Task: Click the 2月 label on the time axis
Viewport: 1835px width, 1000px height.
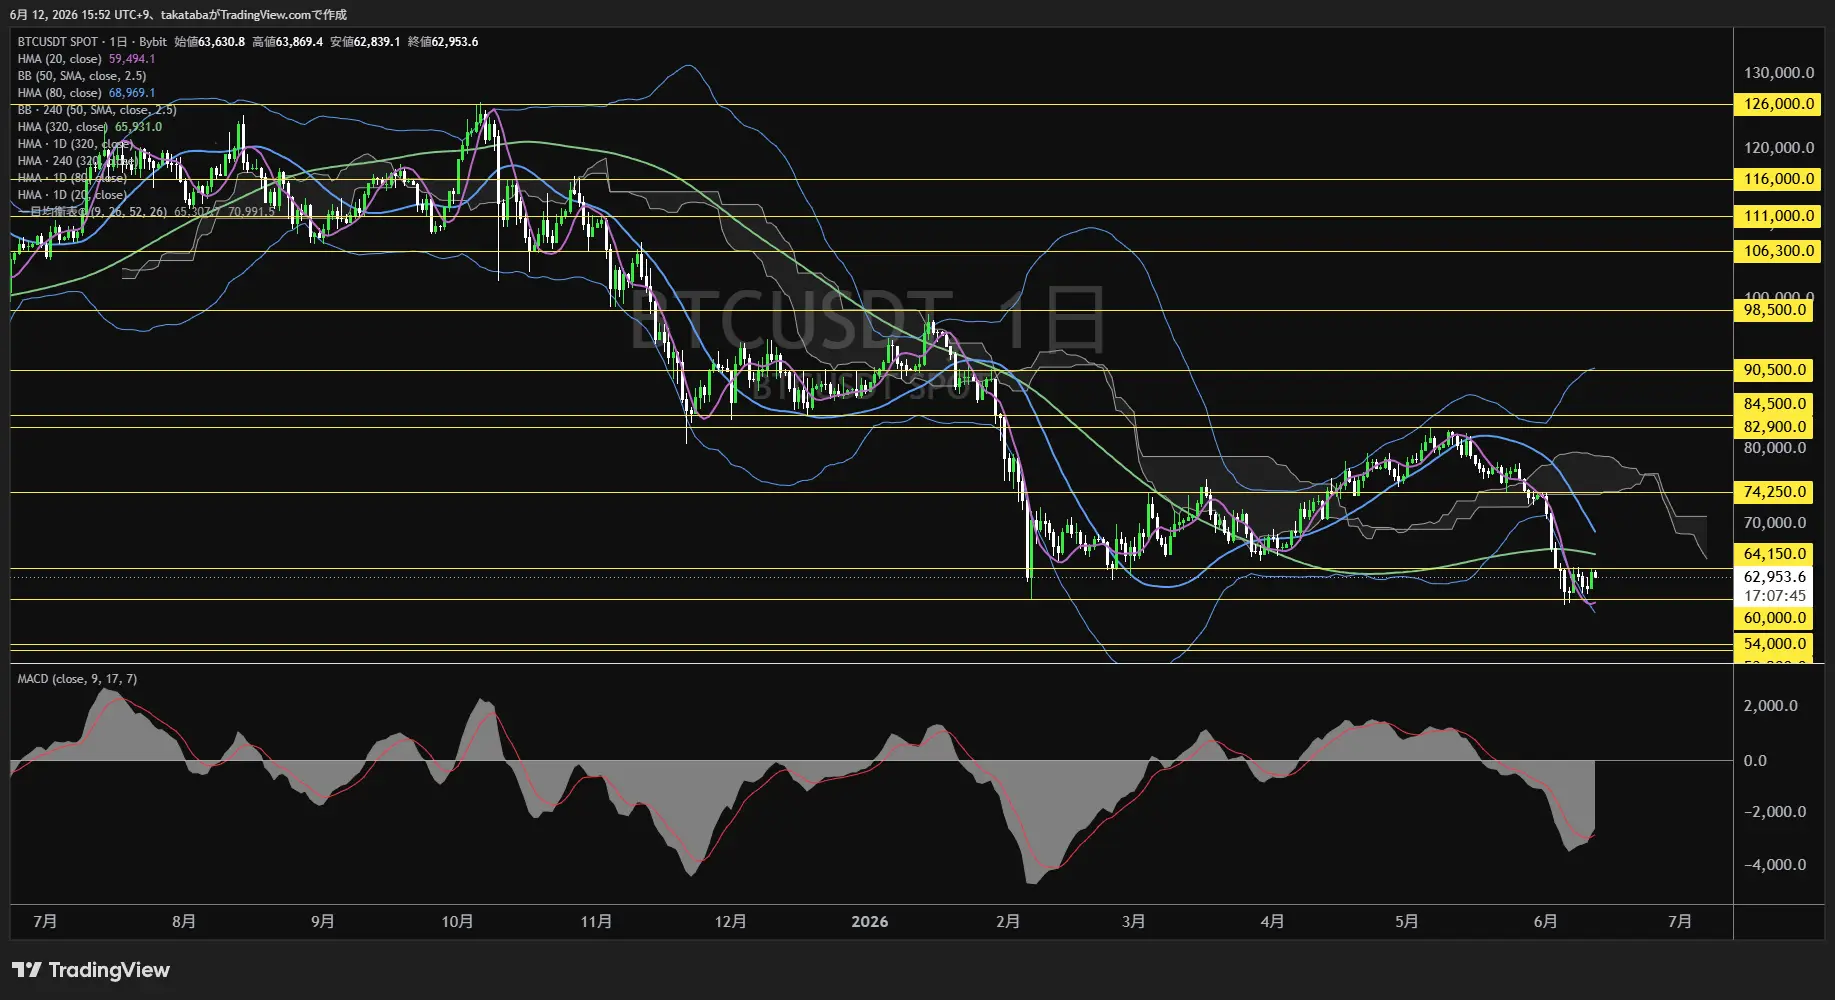Action: click(1008, 922)
